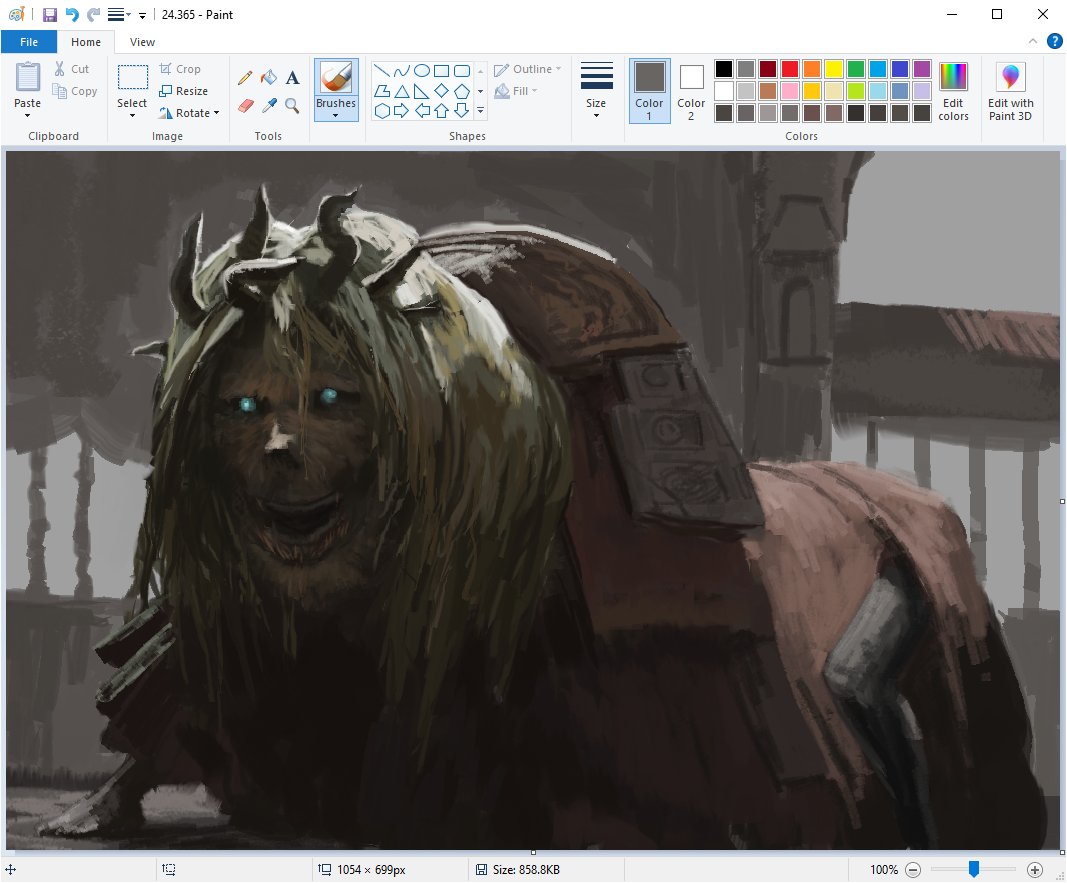1067x883 pixels.
Task: Click the Undo arrow icon
Action: pos(72,15)
